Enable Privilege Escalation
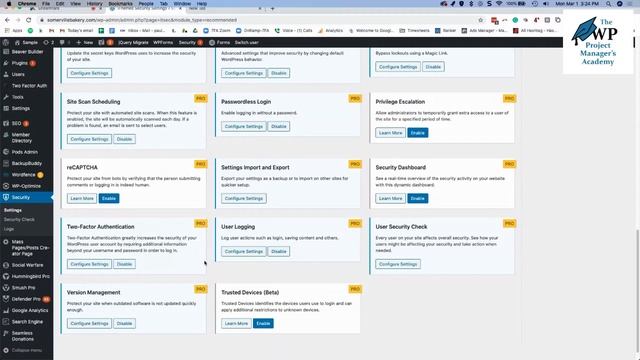The height and width of the screenshot is (360, 640). coord(418,133)
